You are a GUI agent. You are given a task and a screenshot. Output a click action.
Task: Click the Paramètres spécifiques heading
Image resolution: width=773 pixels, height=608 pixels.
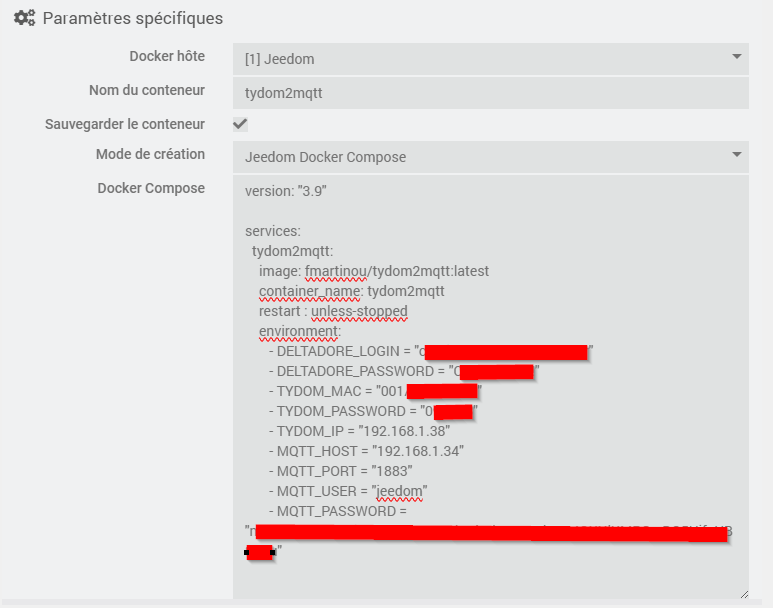tap(132, 18)
